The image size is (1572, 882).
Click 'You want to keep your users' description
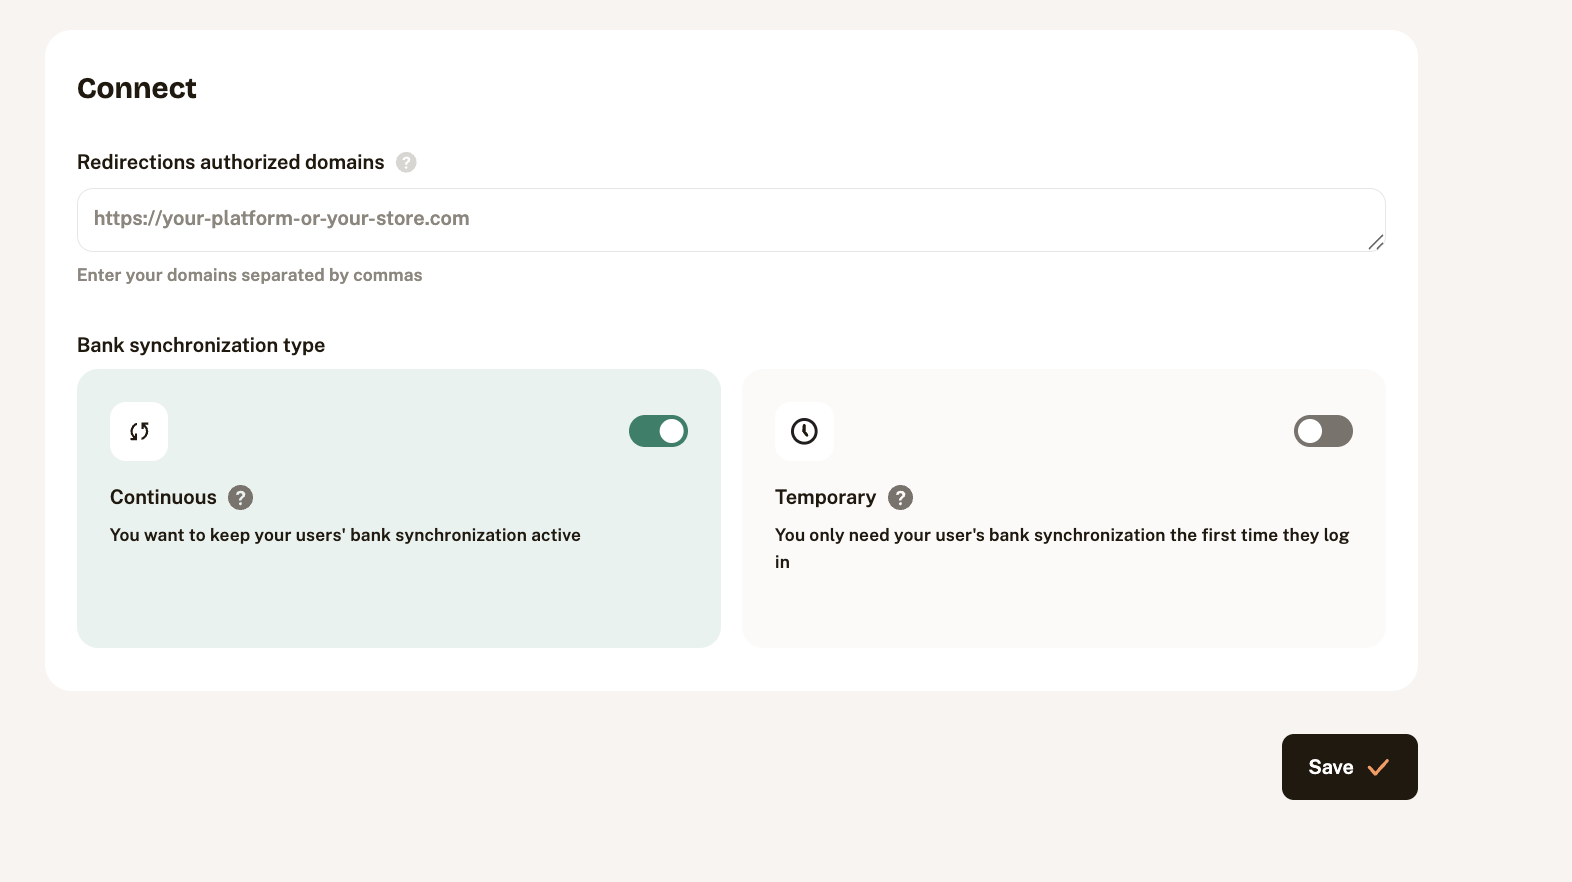[x=345, y=535]
